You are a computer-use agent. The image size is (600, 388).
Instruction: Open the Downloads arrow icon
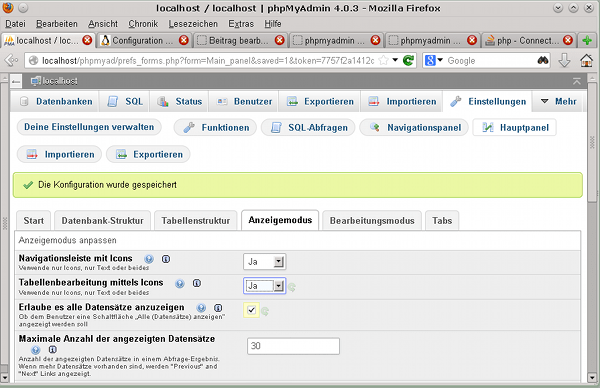point(564,60)
